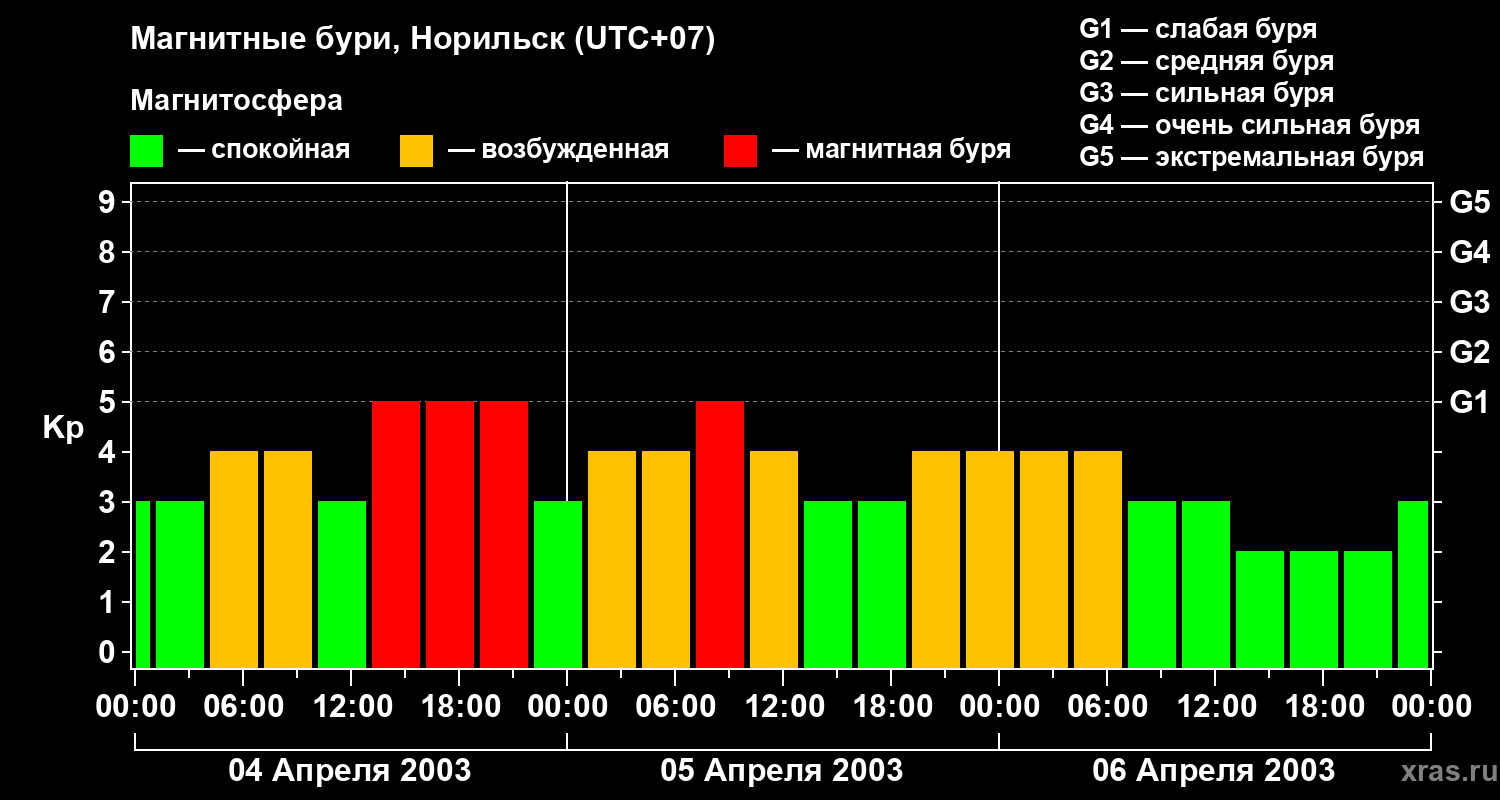Click the Kp value 7 on left axis
The width and height of the screenshot is (1500, 800).
[109, 302]
